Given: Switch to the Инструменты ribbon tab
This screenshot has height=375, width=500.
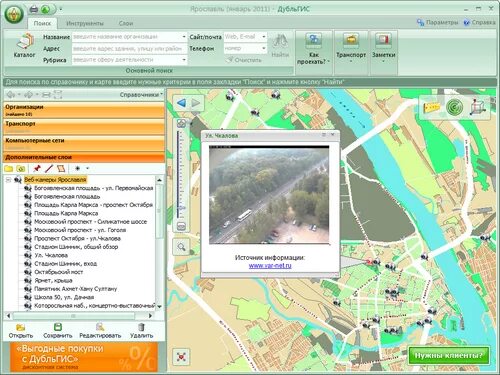Looking at the screenshot, I should pos(85,23).
